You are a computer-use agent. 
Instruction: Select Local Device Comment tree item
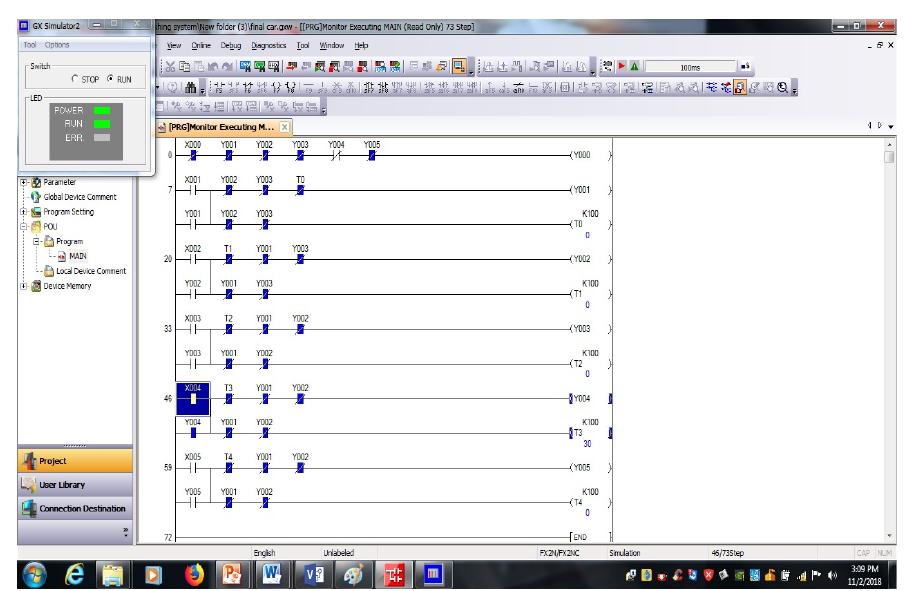click(x=91, y=271)
